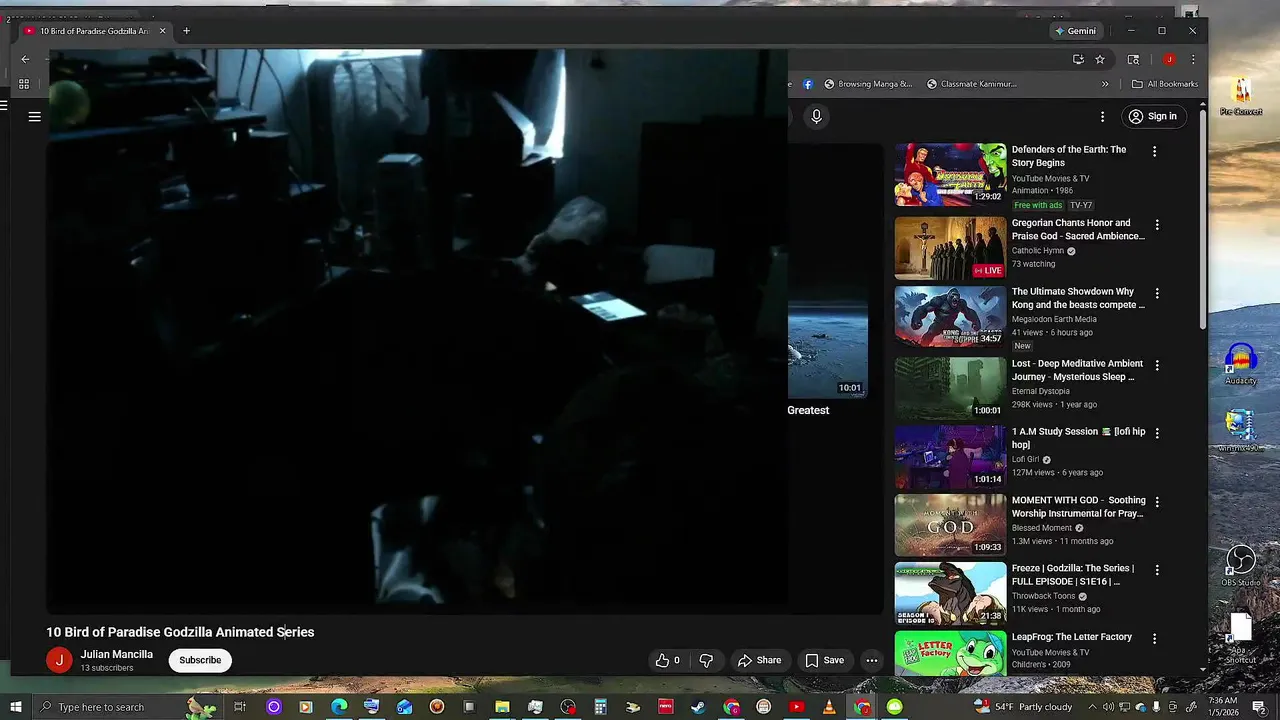Open the Julian Mancilla channel name link
The image size is (1280, 720).
coord(117,655)
